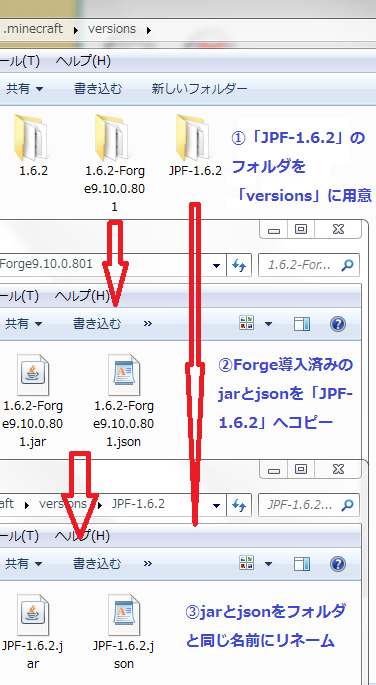The height and width of the screenshot is (685, 376).
Task: Select the JPF-1.6.2.jar file
Action: [x=33, y=632]
